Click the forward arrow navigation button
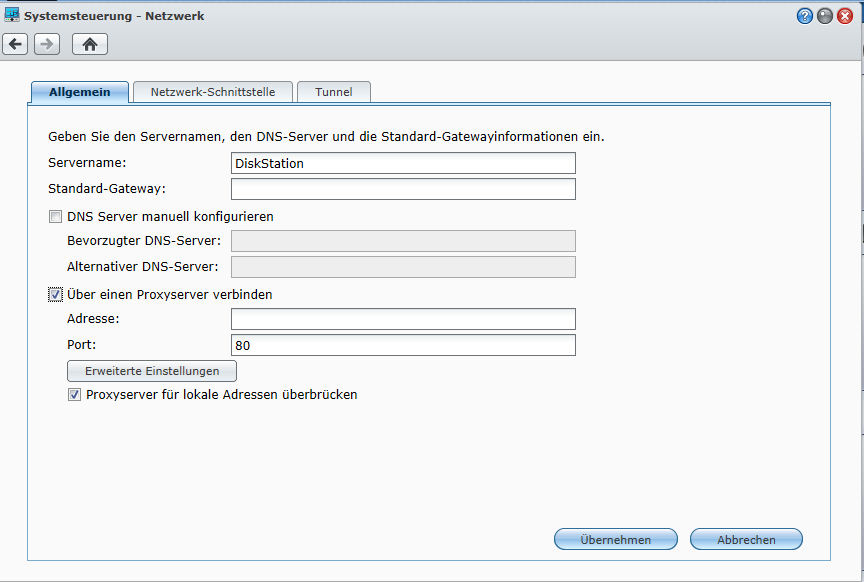Screen dimensions: 864x582 47,44
